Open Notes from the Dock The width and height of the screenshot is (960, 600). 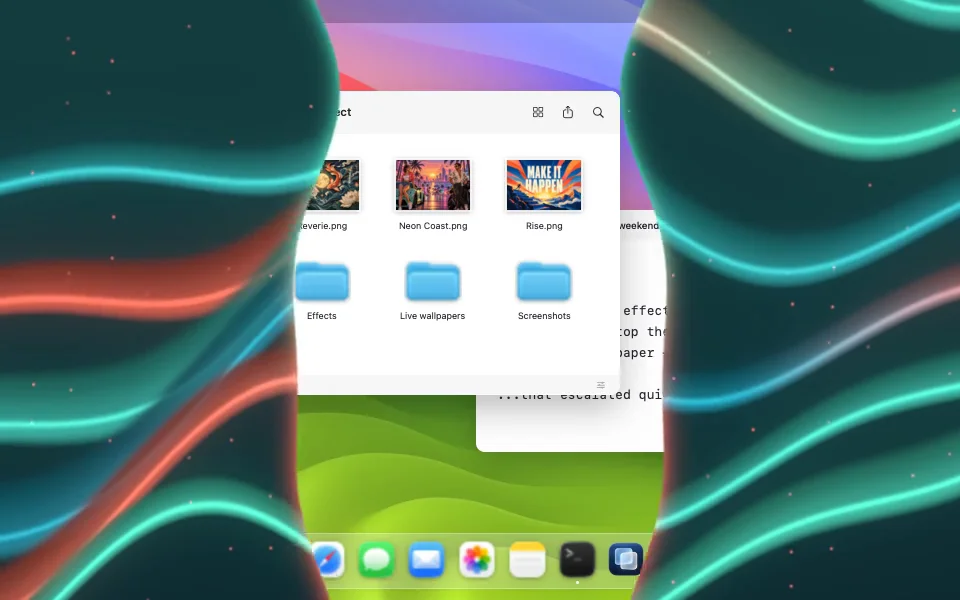click(527, 559)
